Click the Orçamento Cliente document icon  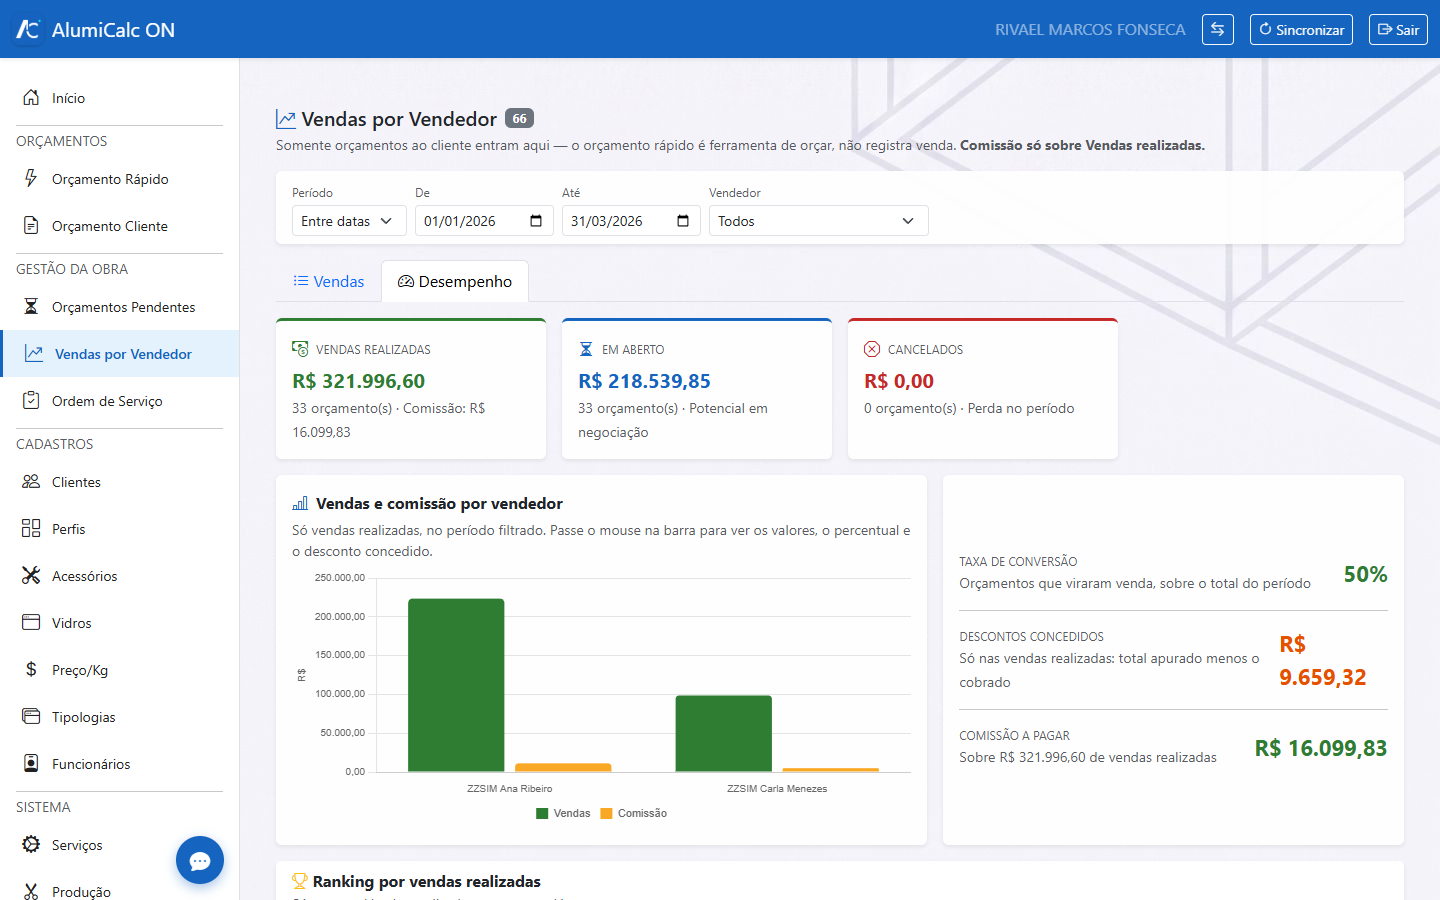click(31, 225)
